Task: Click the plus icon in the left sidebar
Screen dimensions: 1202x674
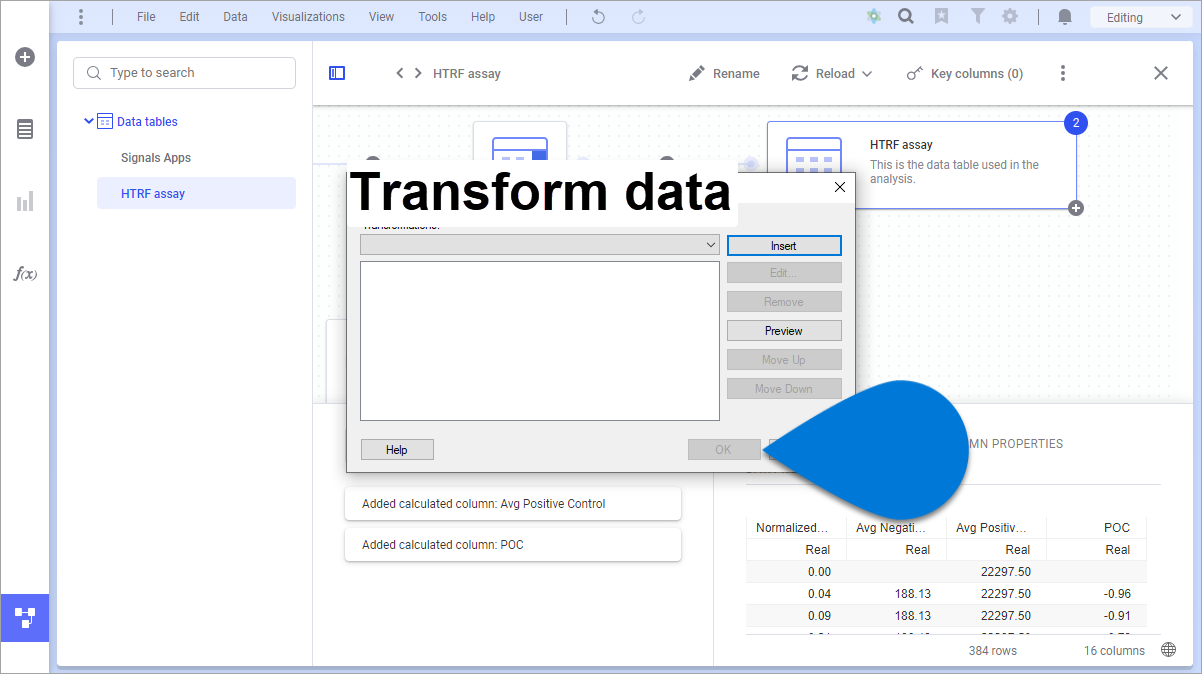Action: 25,57
